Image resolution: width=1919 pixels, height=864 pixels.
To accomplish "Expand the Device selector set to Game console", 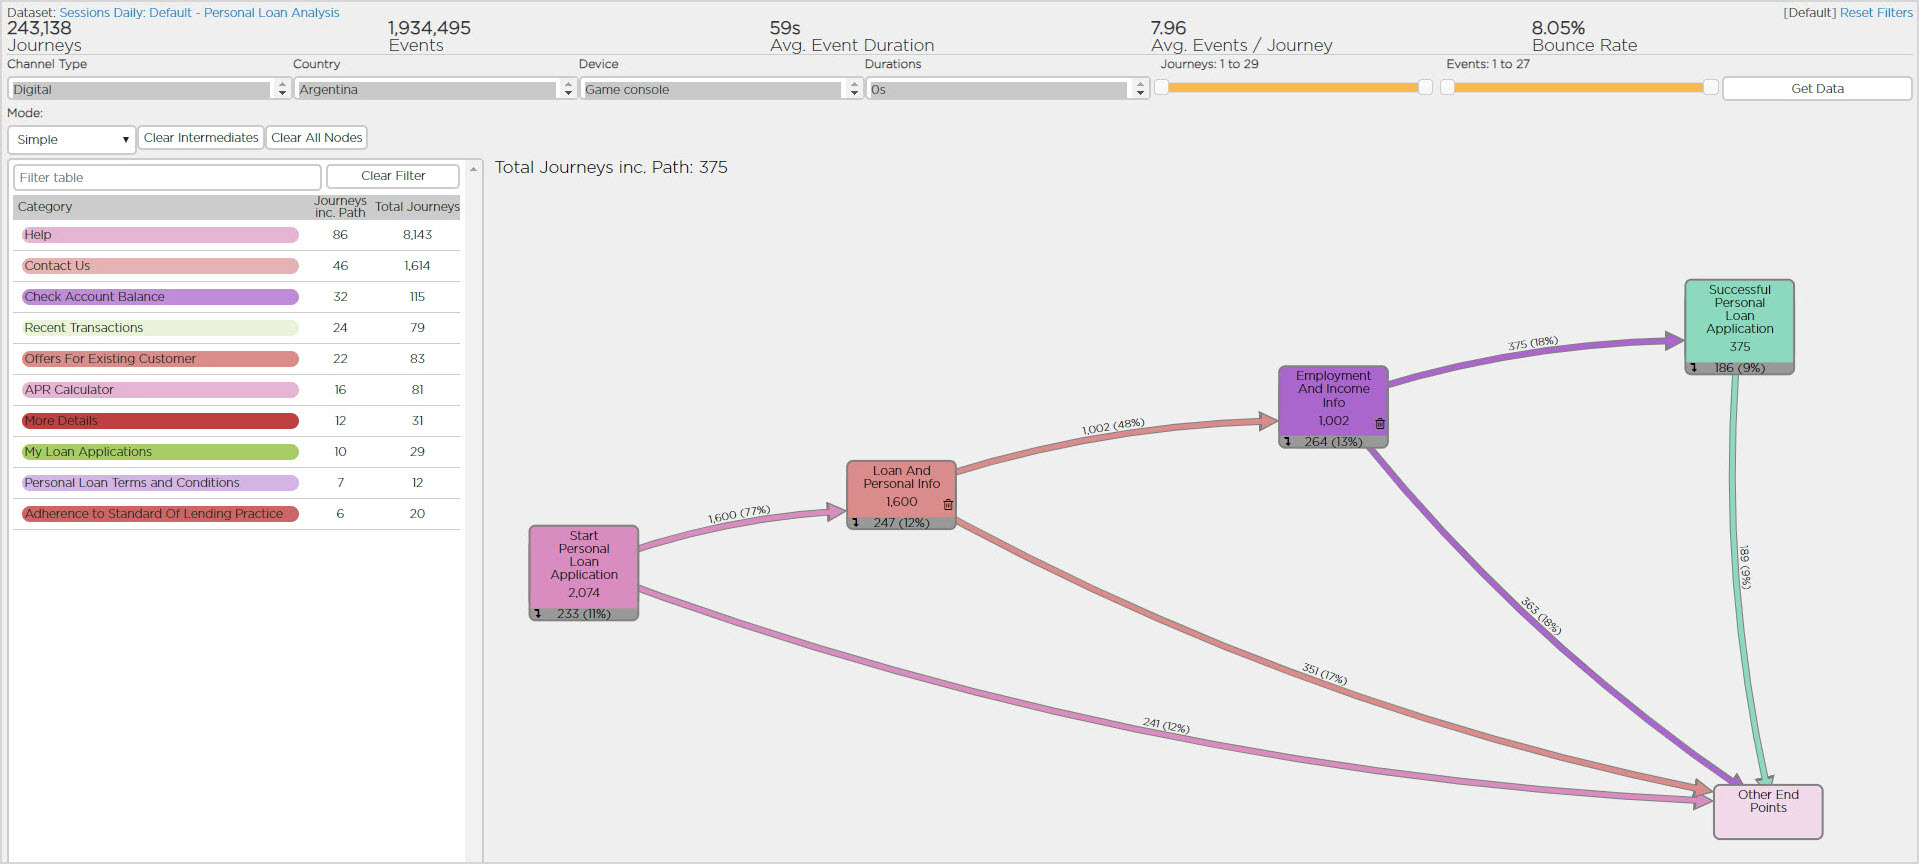I will (720, 90).
